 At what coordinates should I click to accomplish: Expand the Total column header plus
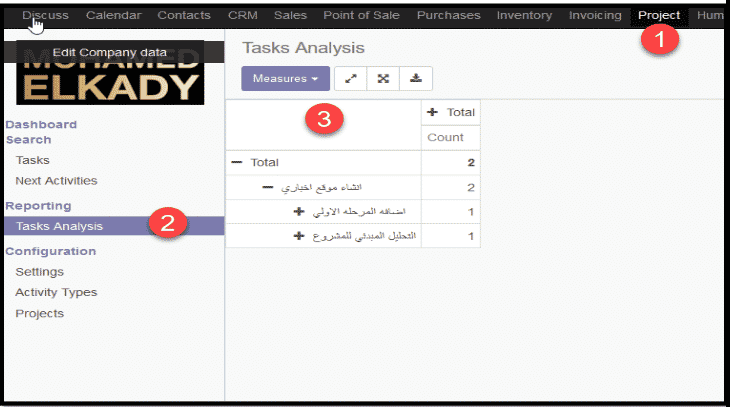pyautogui.click(x=432, y=112)
